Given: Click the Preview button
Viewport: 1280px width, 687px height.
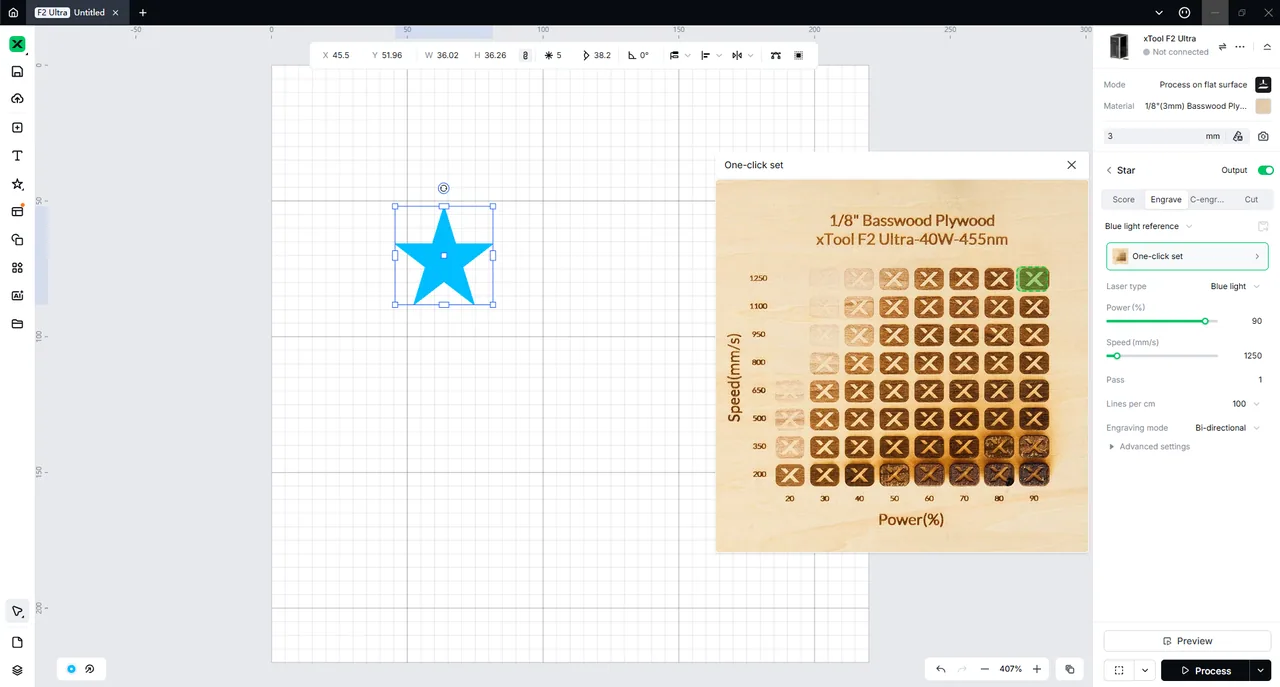Looking at the screenshot, I should (x=1187, y=641).
